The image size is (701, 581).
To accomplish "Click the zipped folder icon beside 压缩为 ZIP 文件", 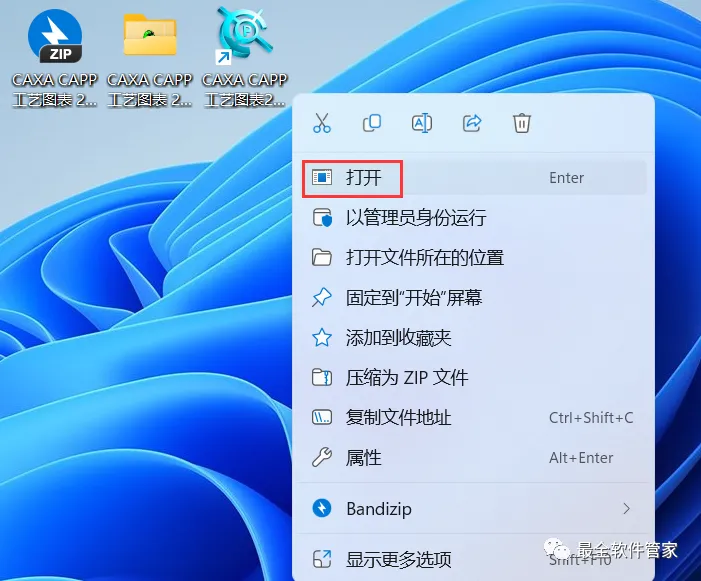I will tap(322, 378).
